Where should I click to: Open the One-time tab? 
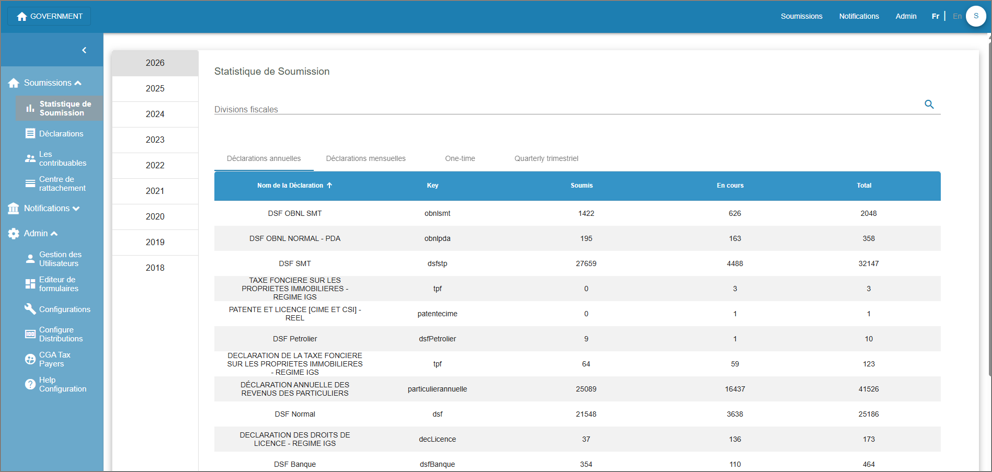(460, 158)
